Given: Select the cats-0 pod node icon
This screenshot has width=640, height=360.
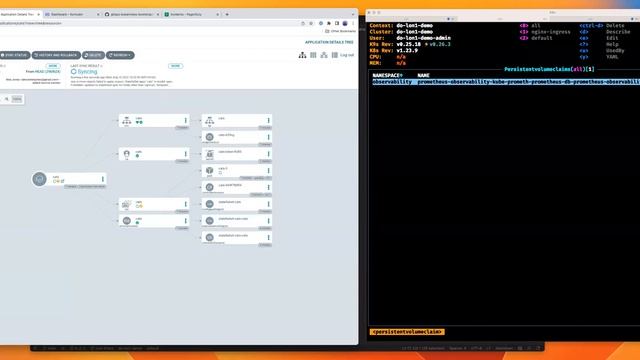Looking at the screenshot, I should pos(209,170).
